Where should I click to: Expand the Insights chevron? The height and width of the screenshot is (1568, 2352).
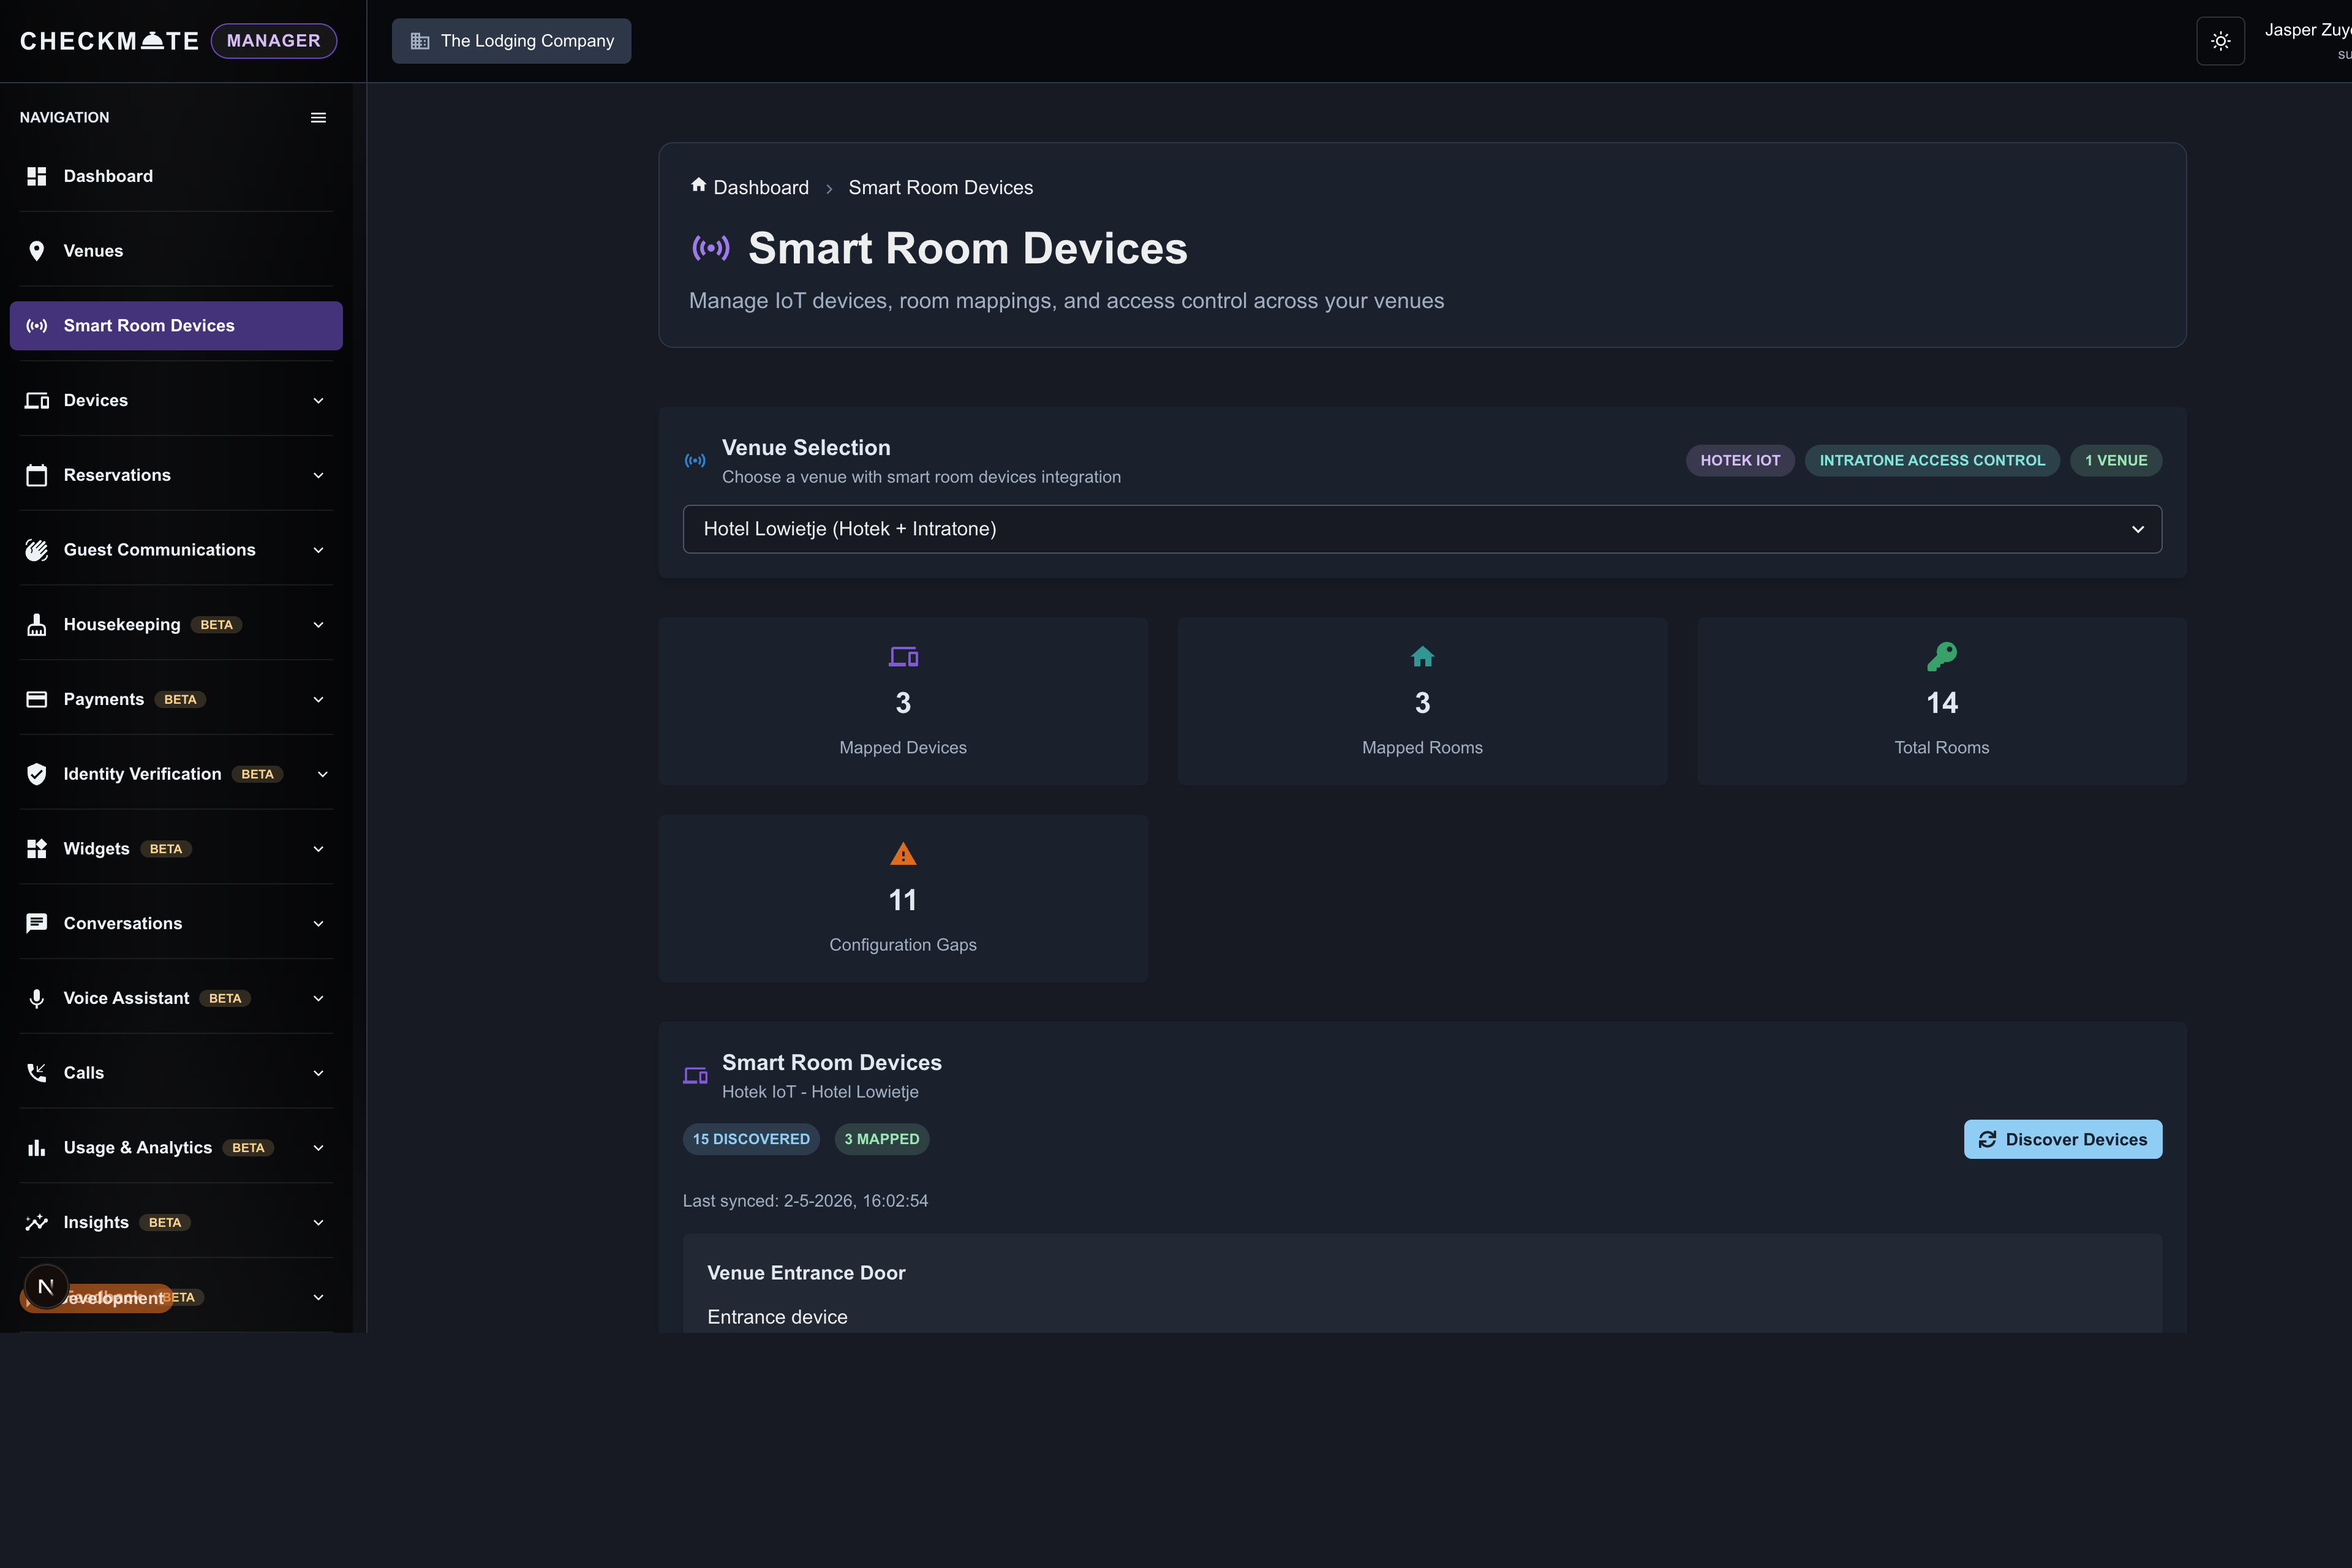pos(319,1222)
